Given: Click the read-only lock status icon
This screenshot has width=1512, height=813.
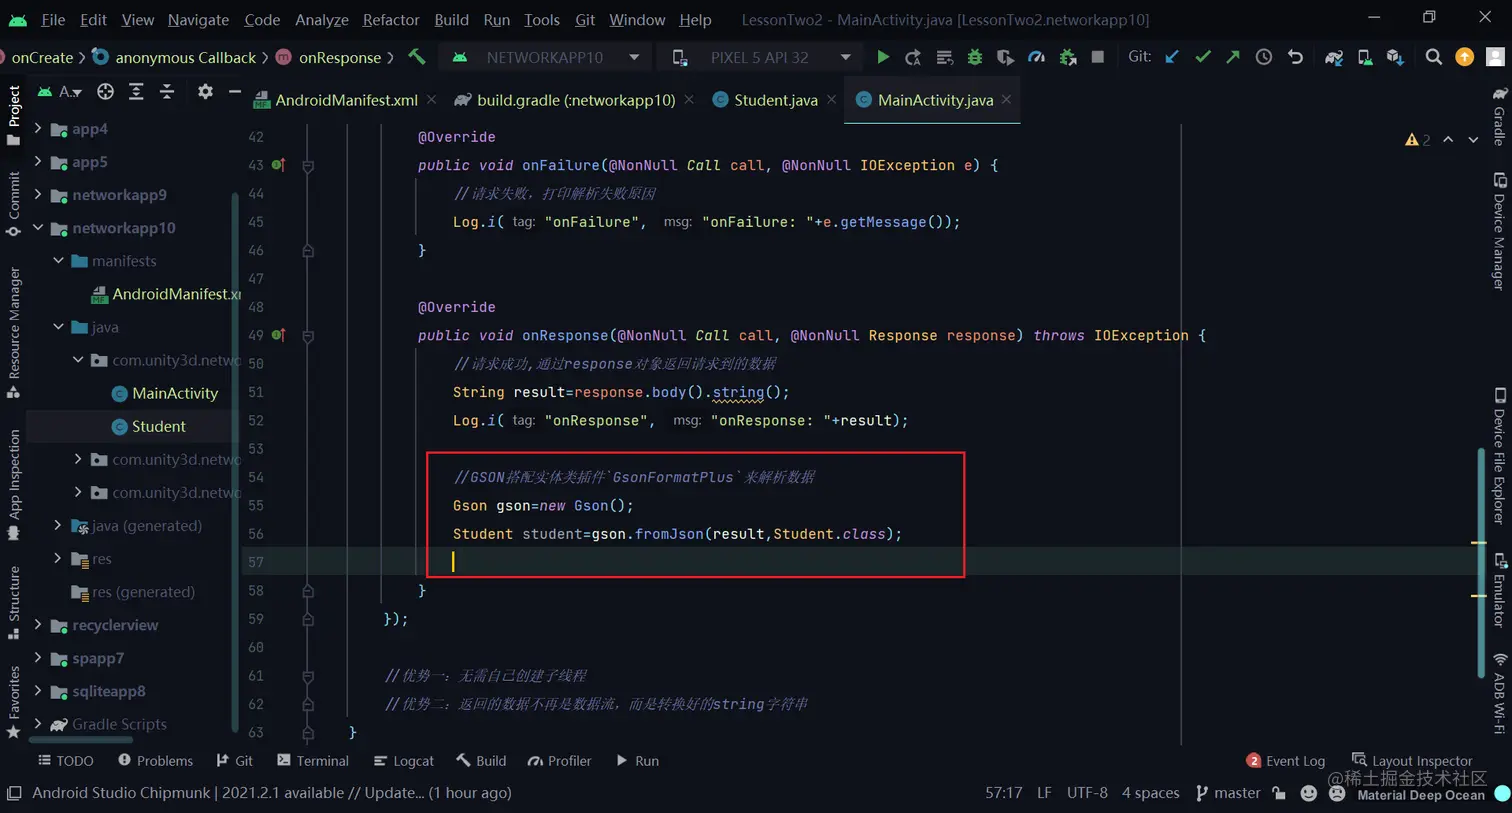Looking at the screenshot, I should 1279,793.
